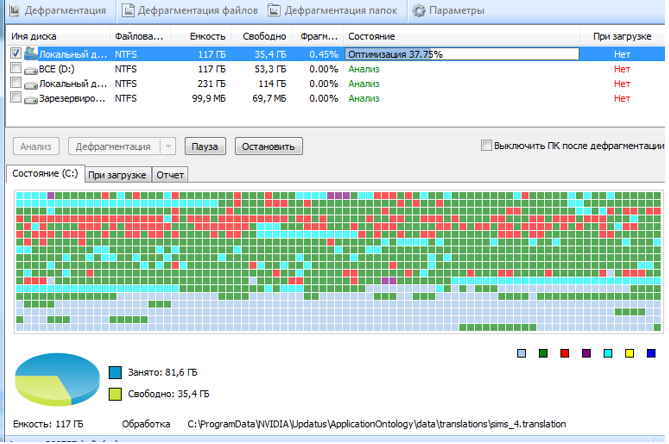Switch to the Состояние (C:) tab
669x444 pixels.
click(x=45, y=174)
